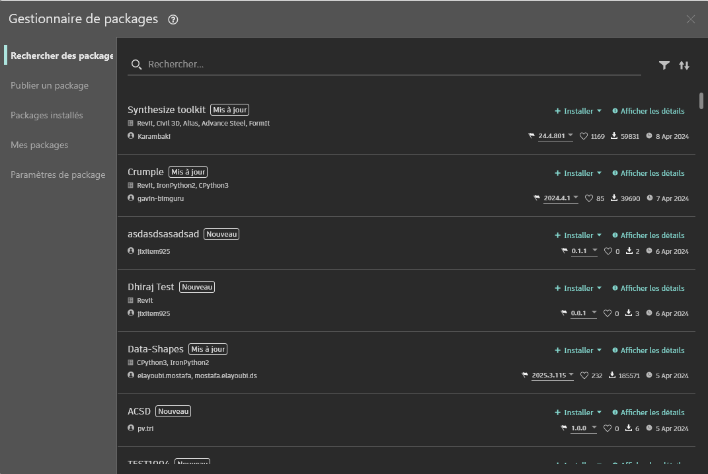Open version dropdown 0.1.1 for asdasdsasadsad
The width and height of the screenshot is (708, 474).
(x=584, y=251)
